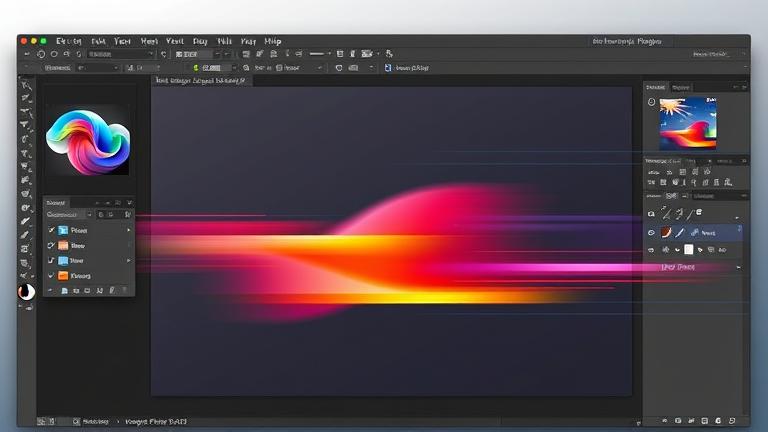Click the preset button at the options bar's start
This screenshot has height=432, width=768.
point(57,68)
